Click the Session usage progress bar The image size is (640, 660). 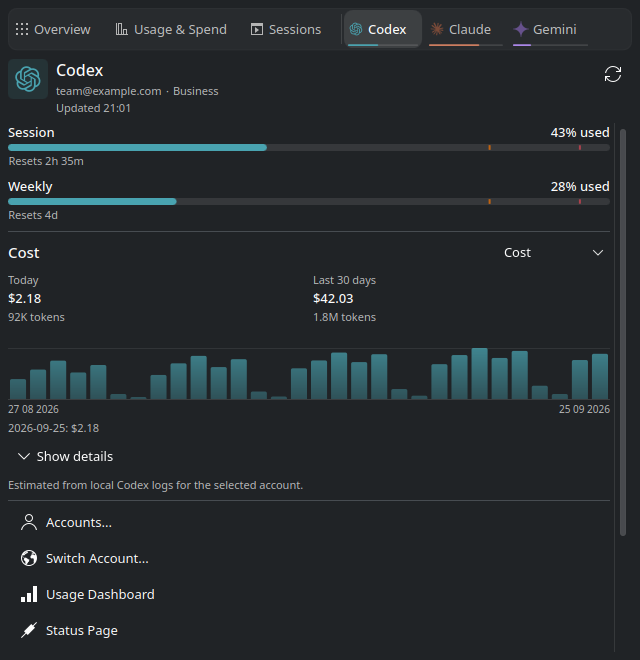tap(309, 148)
